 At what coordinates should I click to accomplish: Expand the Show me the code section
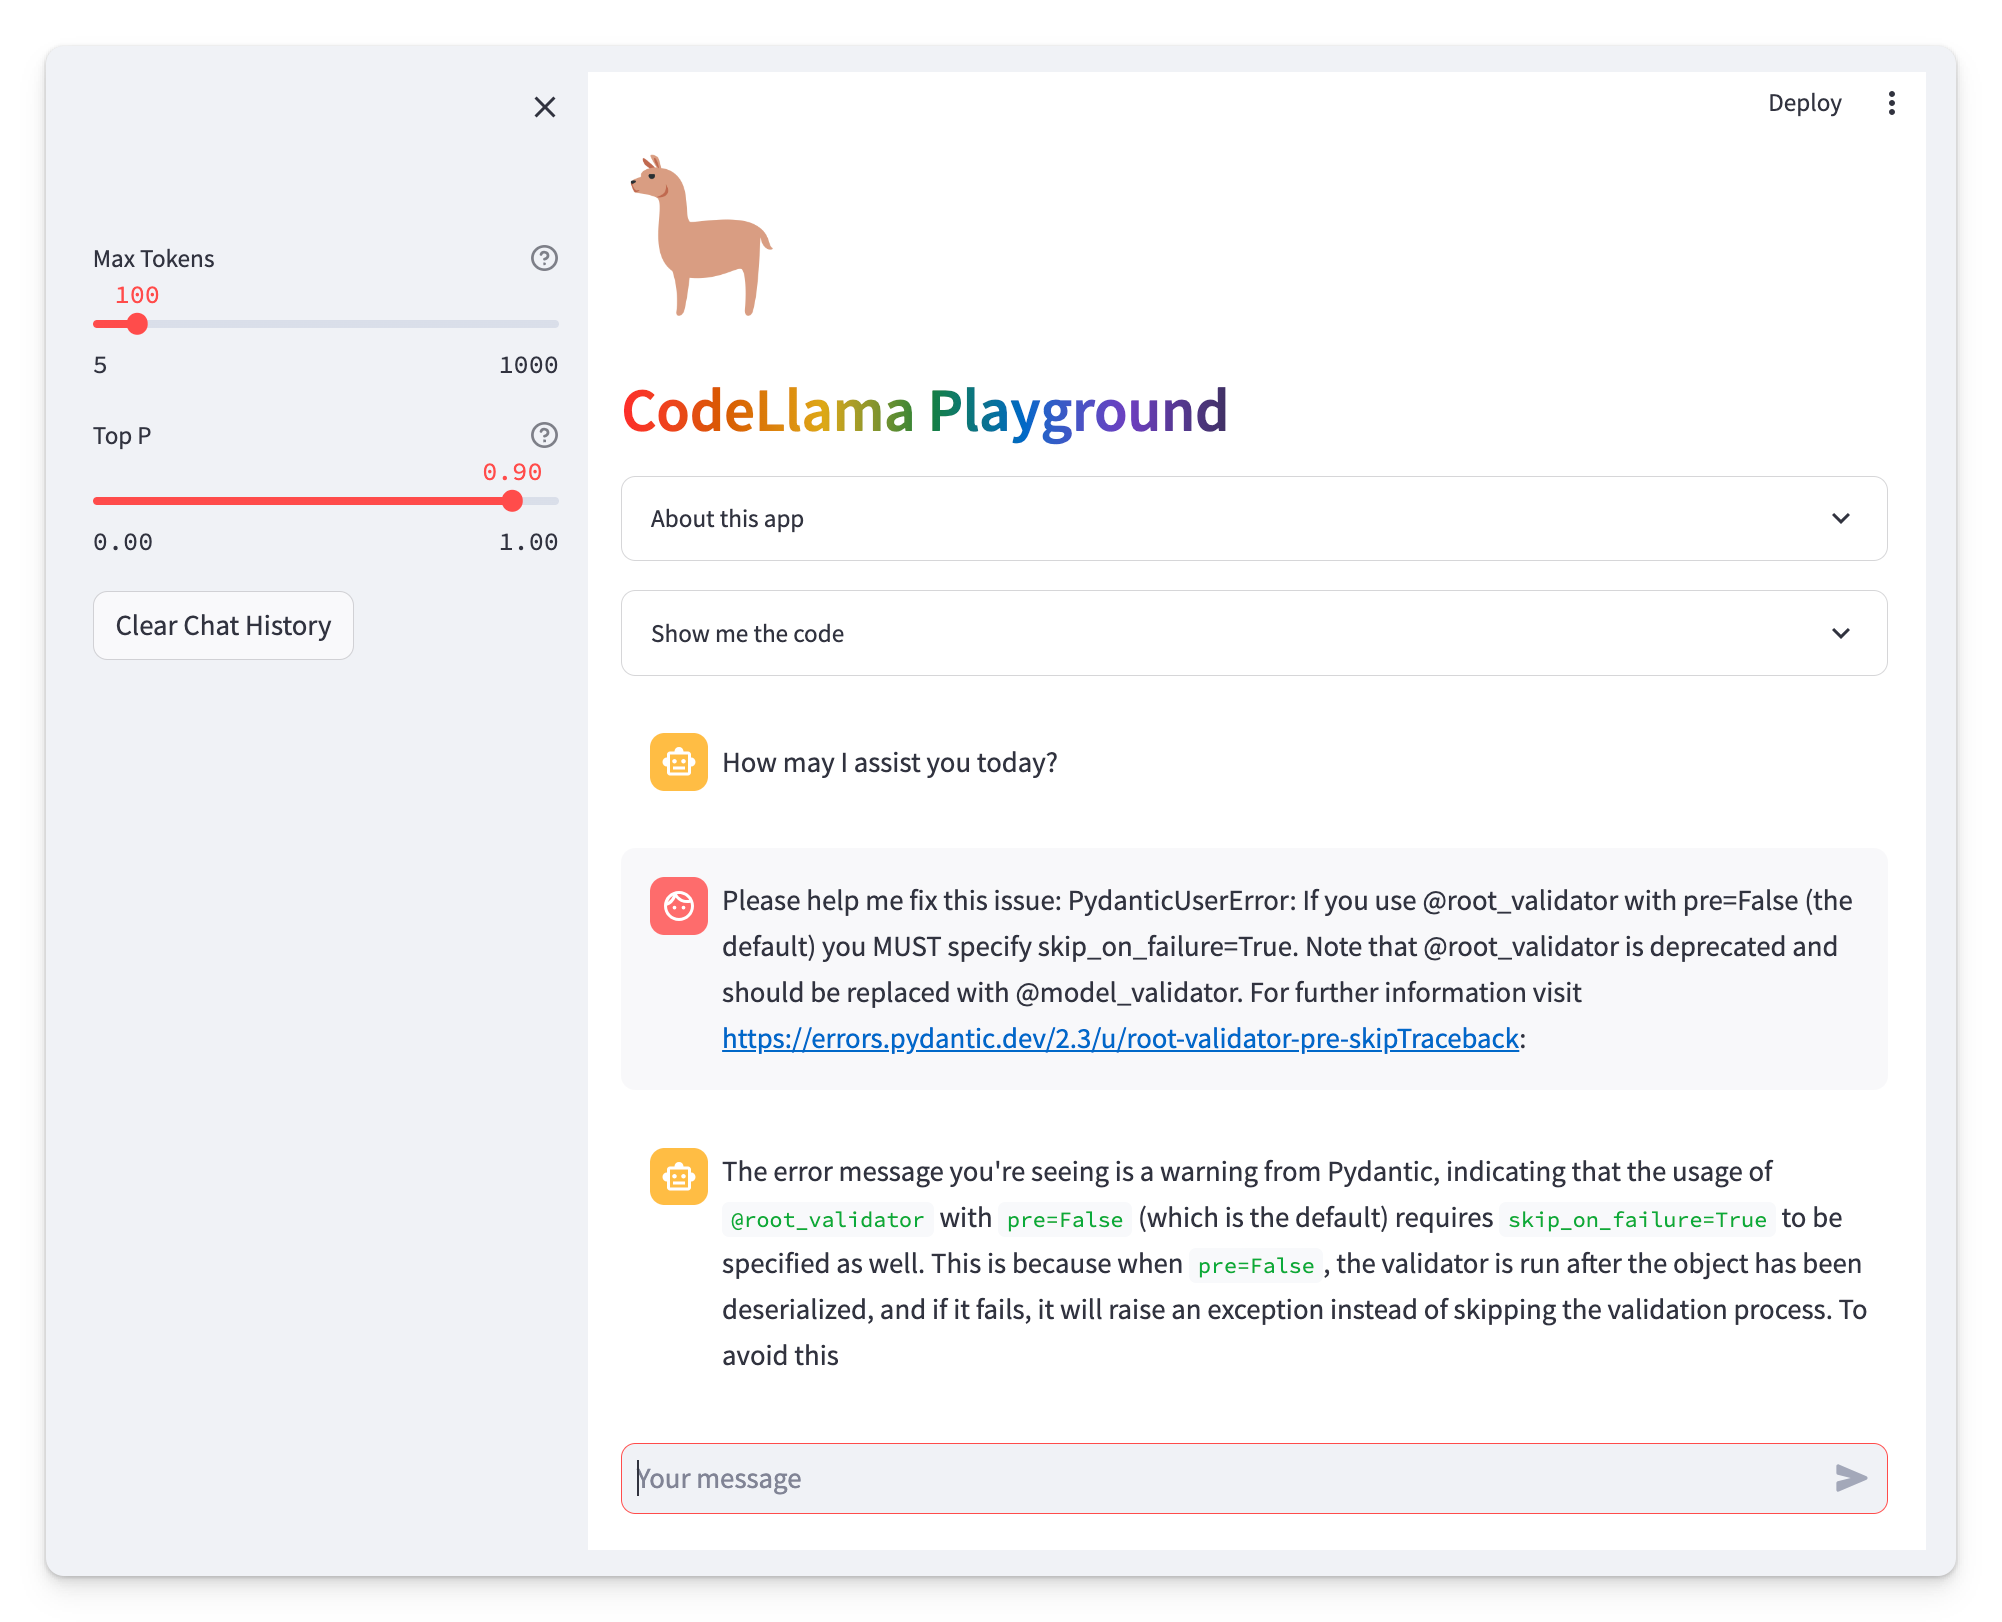coord(1253,633)
